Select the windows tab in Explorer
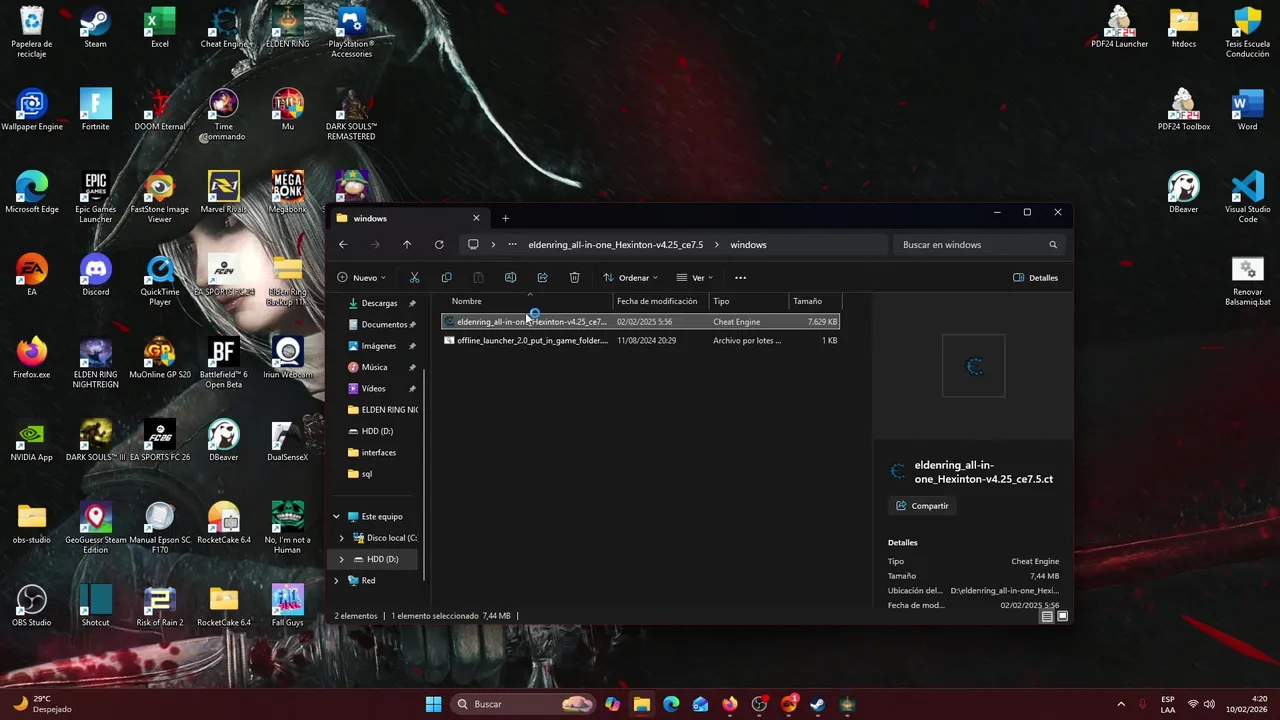This screenshot has width=1280, height=720. pos(408,218)
